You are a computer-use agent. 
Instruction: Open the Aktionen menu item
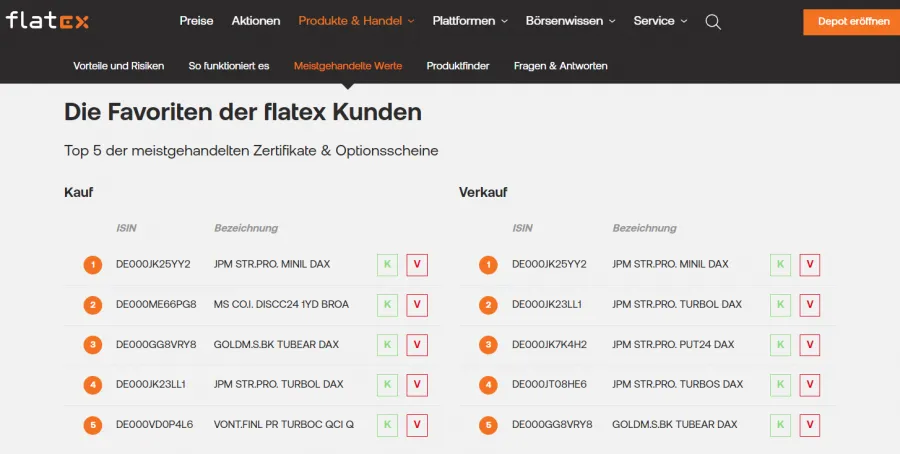(256, 21)
